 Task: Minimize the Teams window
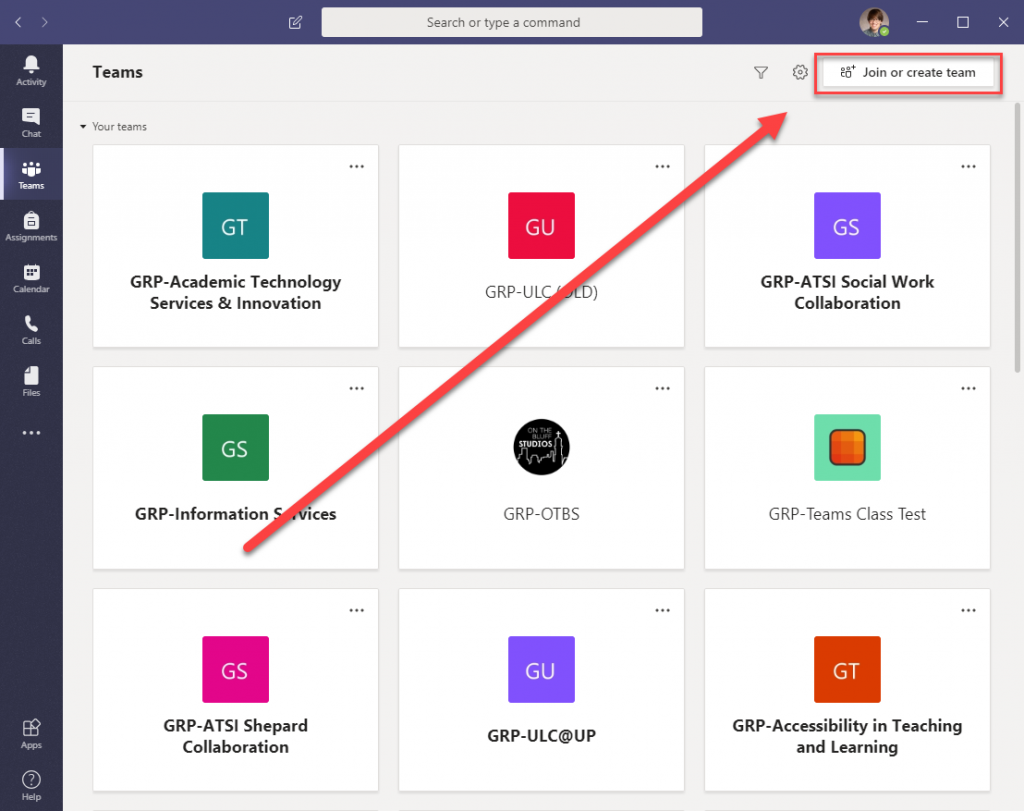922,22
